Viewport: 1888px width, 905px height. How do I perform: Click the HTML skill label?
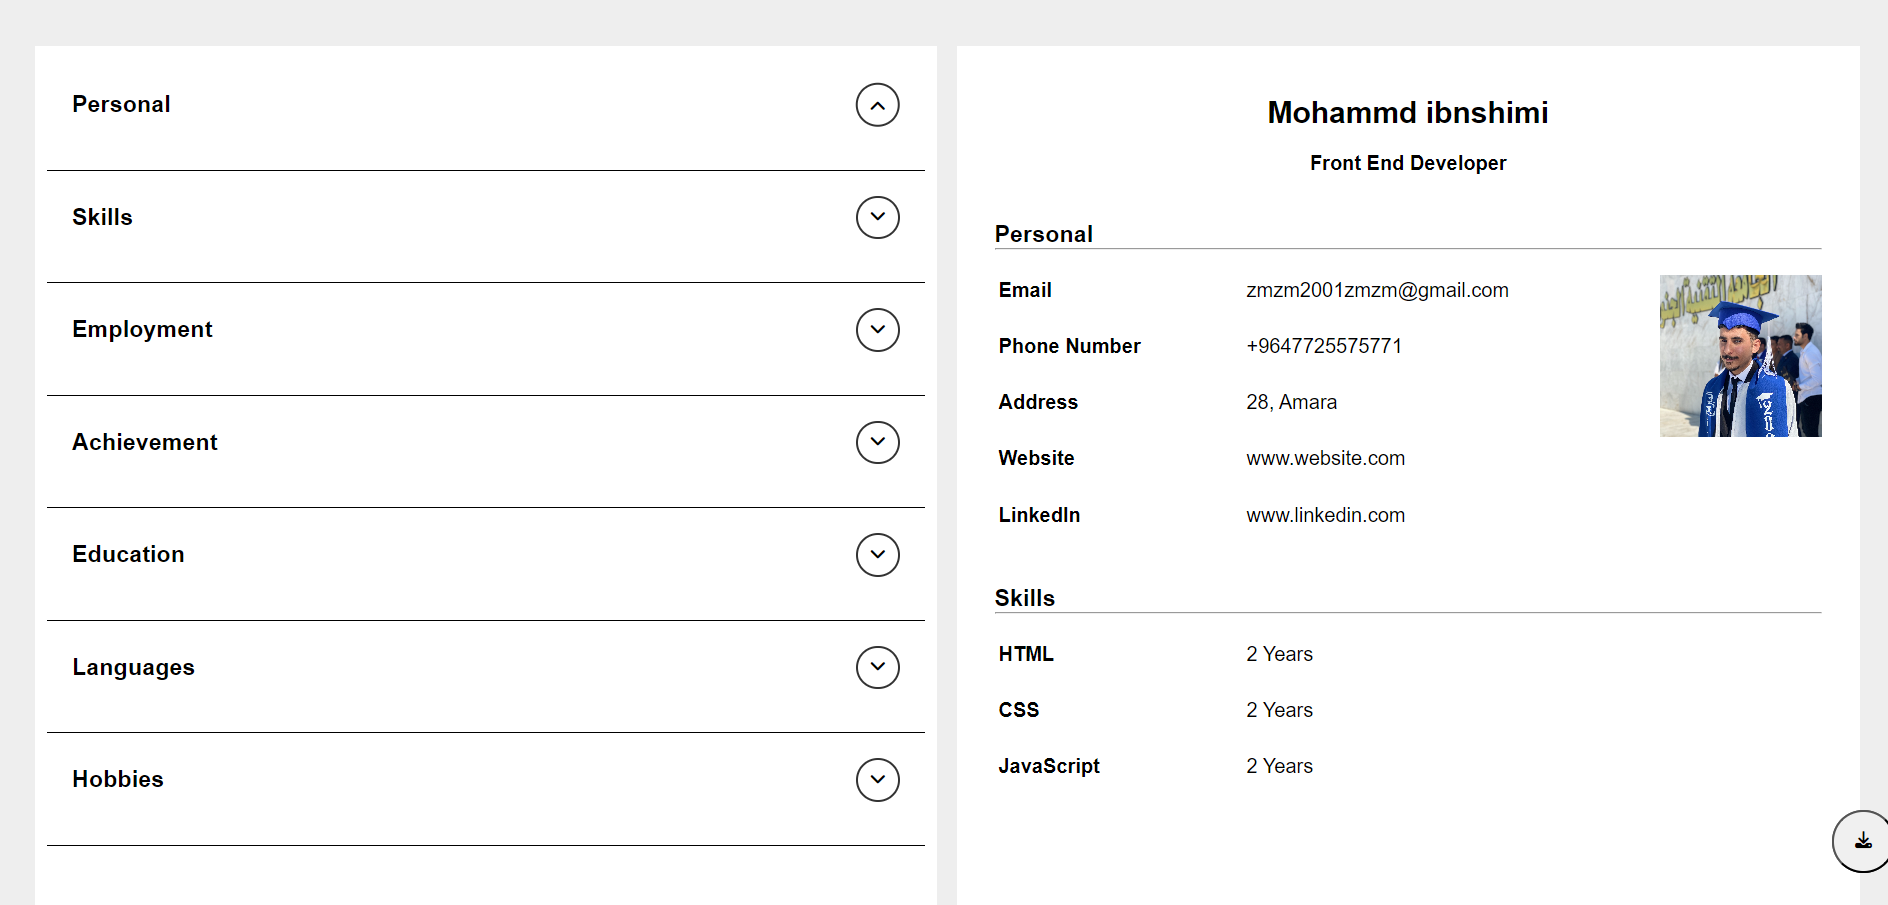pyautogui.click(x=1026, y=654)
